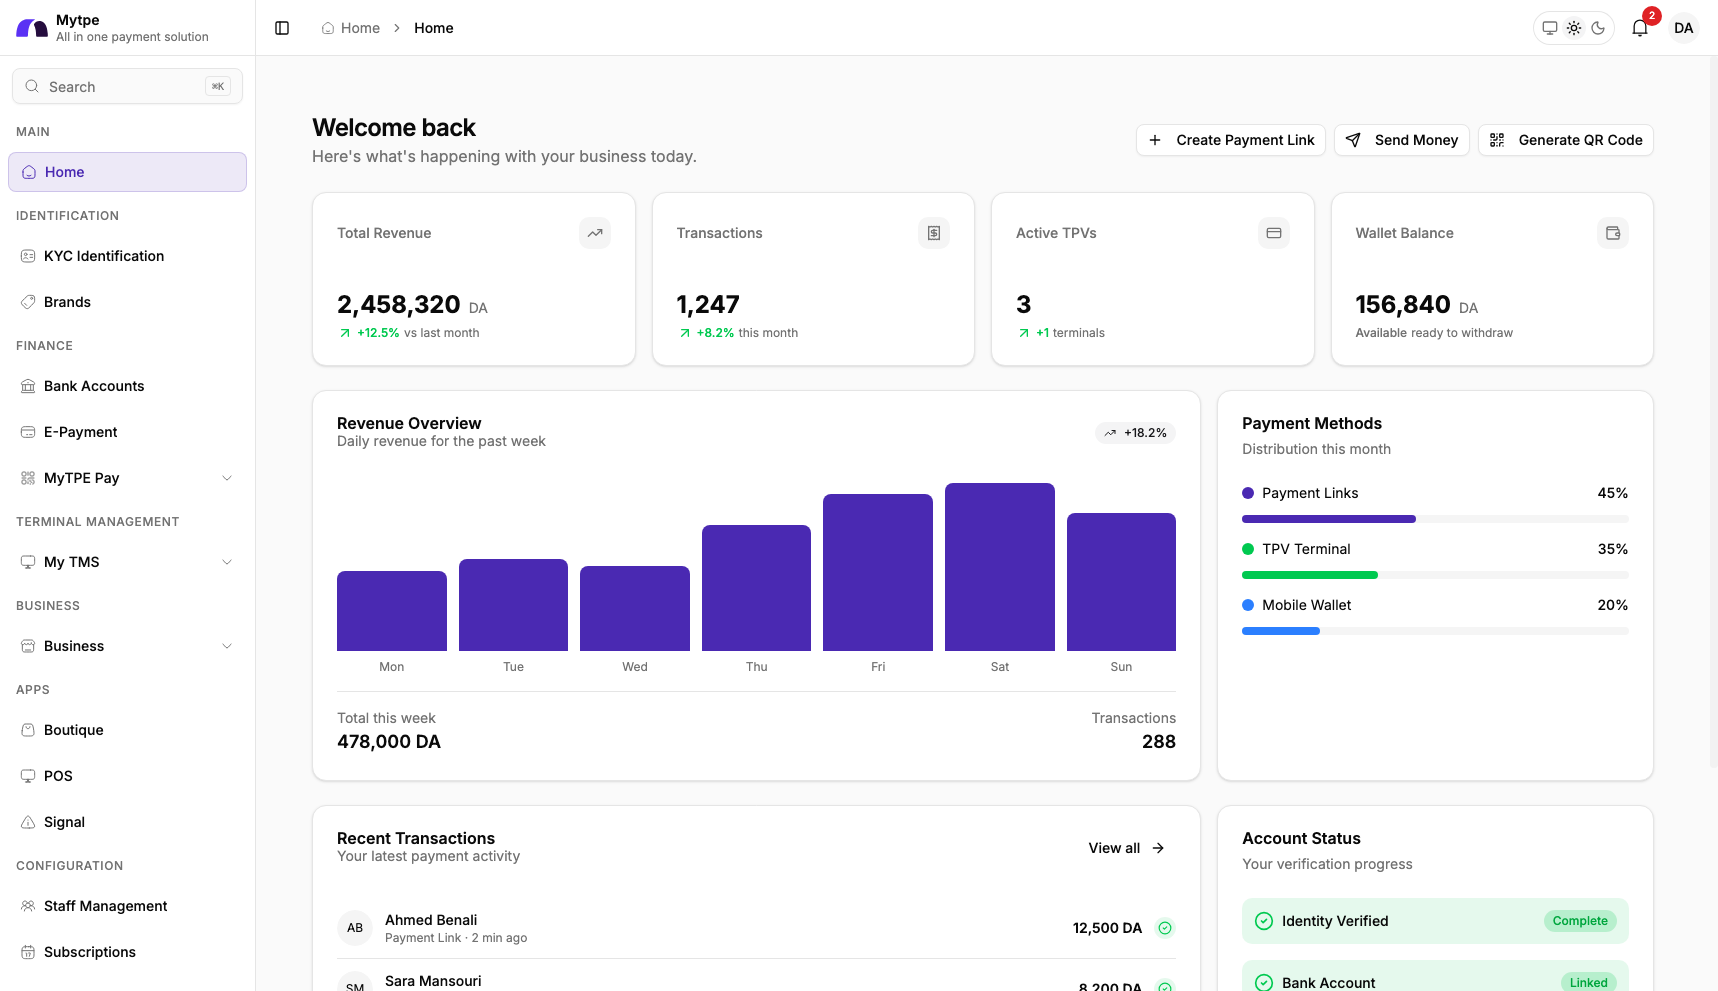This screenshot has width=1718, height=991.
Task: Open the E-Payment page
Action: click(81, 431)
